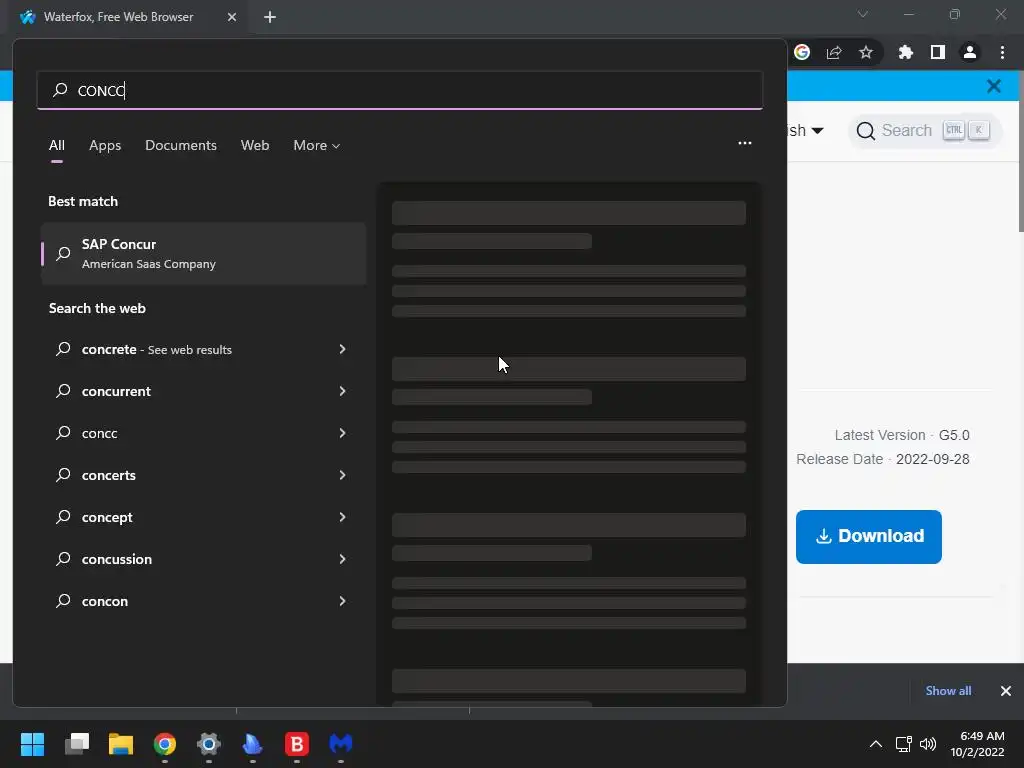Open Task View from the taskbar
The image size is (1024, 768).
77,744
